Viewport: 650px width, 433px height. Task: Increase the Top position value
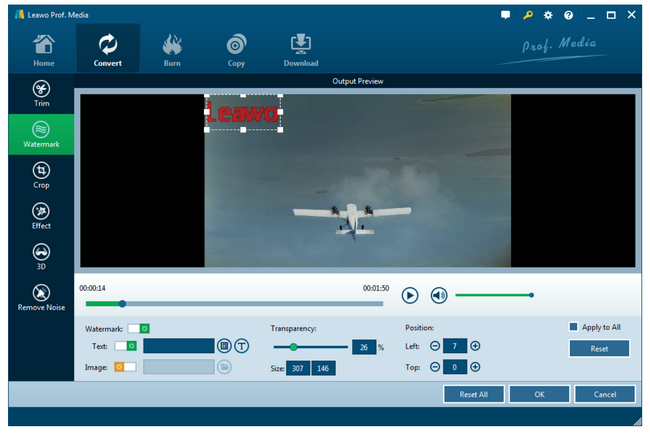tap(475, 367)
